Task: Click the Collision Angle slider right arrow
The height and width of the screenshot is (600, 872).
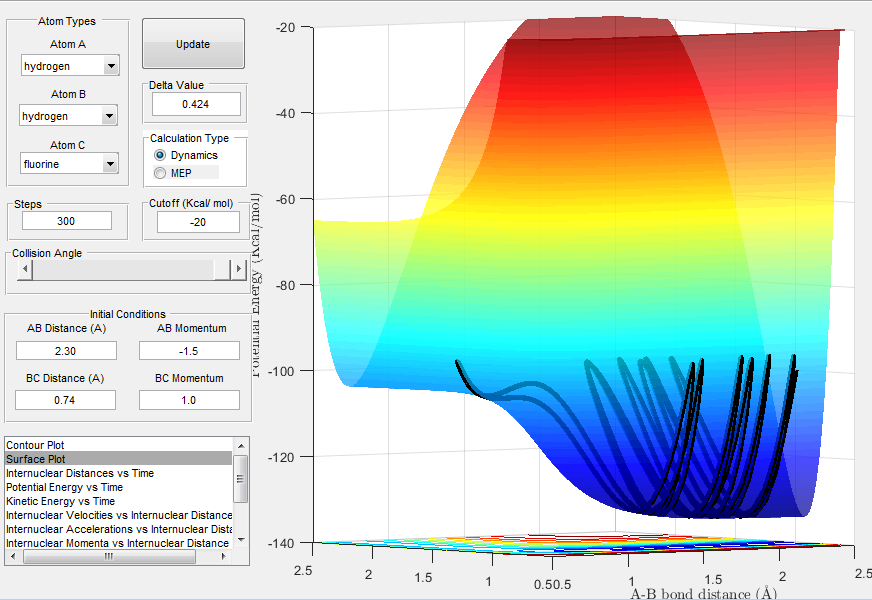Action: [x=238, y=269]
